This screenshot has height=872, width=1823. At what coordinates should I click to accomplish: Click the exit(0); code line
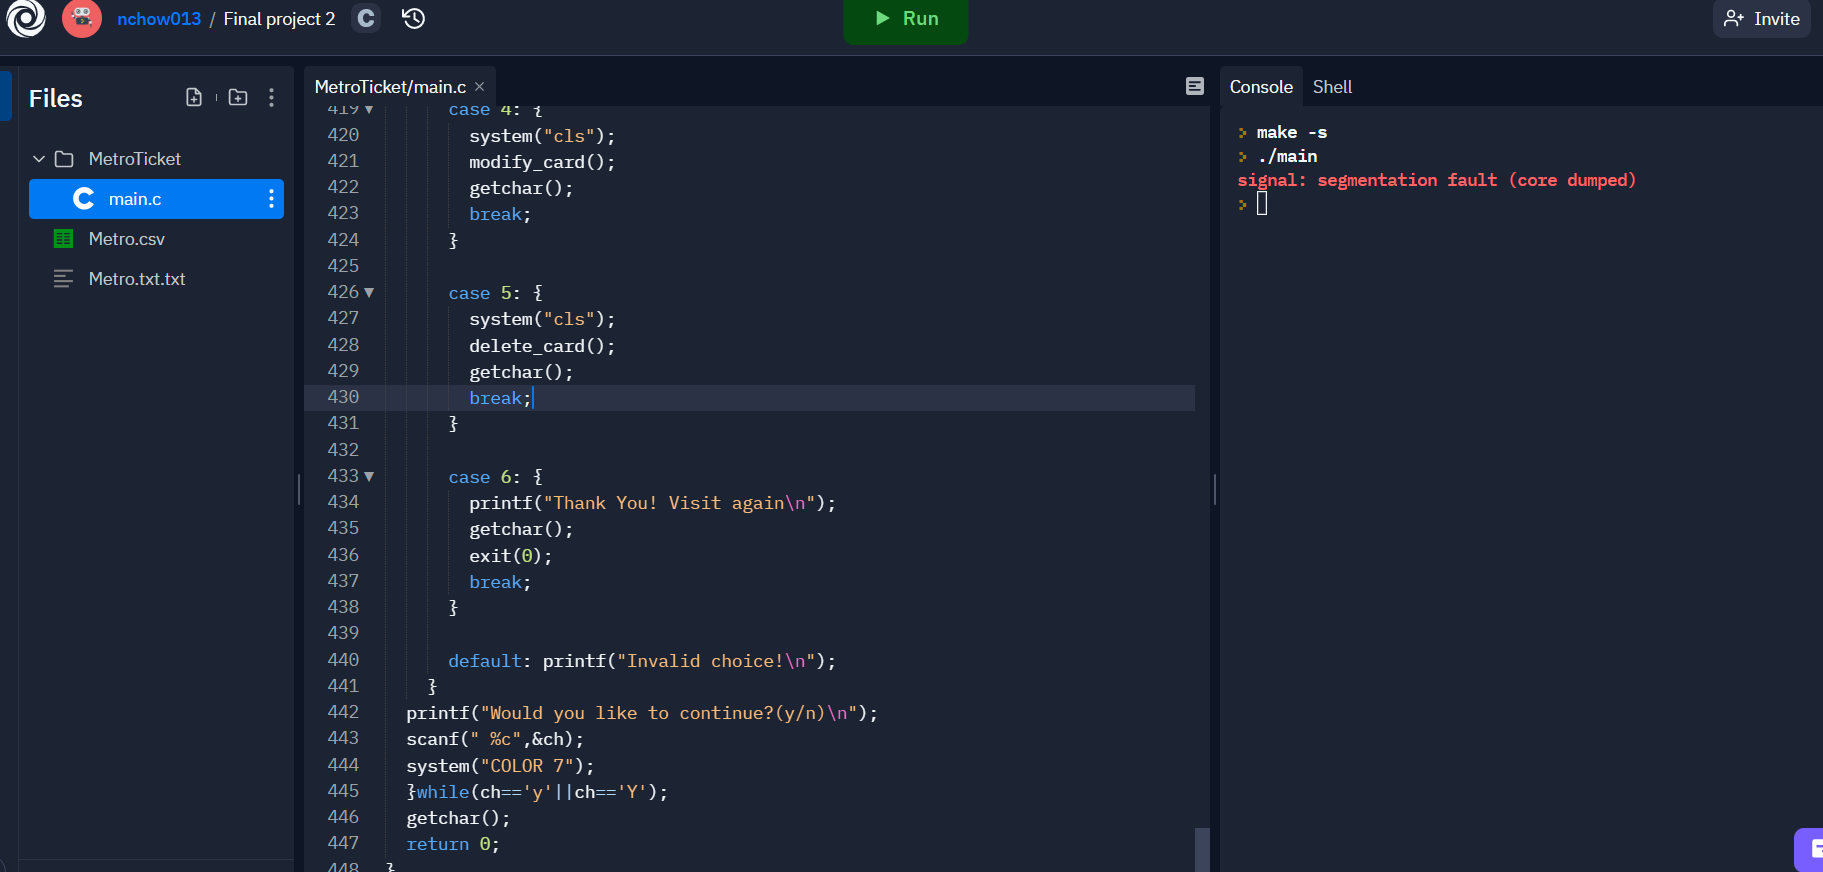click(510, 556)
